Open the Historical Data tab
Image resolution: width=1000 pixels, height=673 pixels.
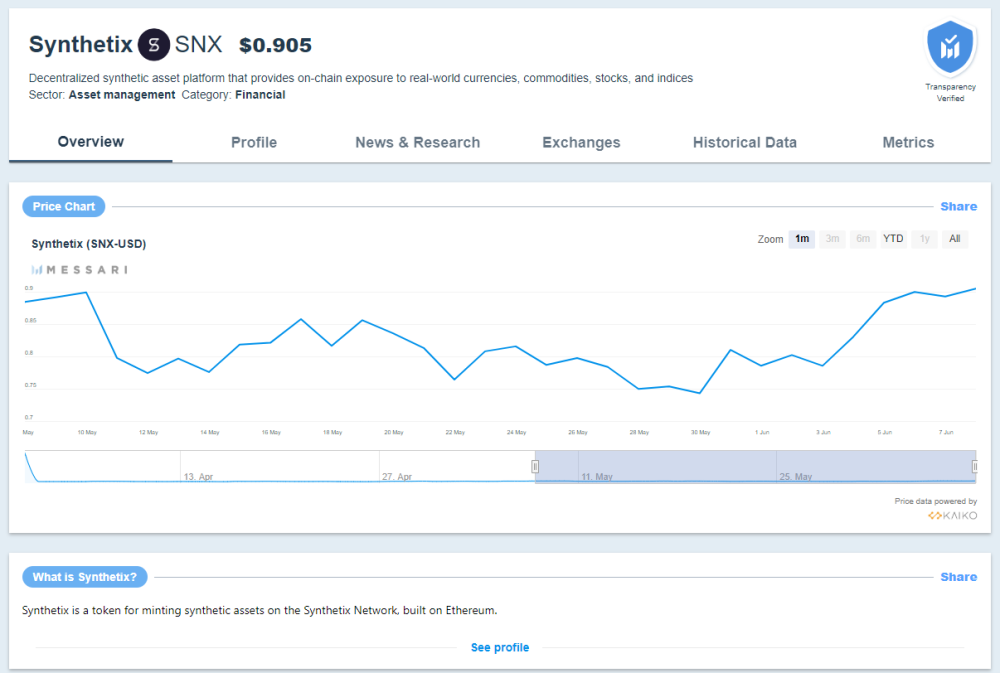tap(745, 142)
